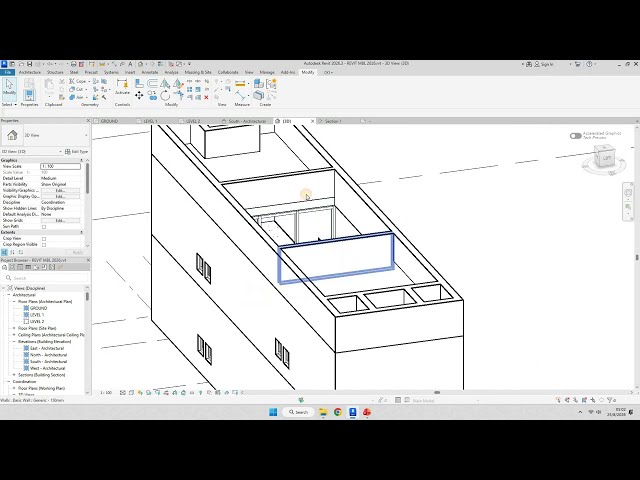Click the Properties panel vertical scrollbar
The width and height of the screenshot is (640, 480).
(x=87, y=179)
